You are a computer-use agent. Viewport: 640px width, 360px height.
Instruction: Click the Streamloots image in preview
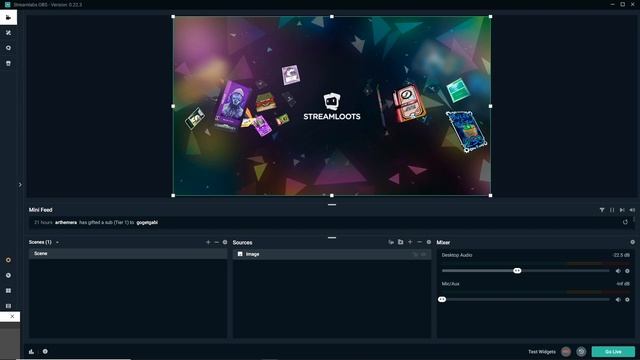coord(332,106)
